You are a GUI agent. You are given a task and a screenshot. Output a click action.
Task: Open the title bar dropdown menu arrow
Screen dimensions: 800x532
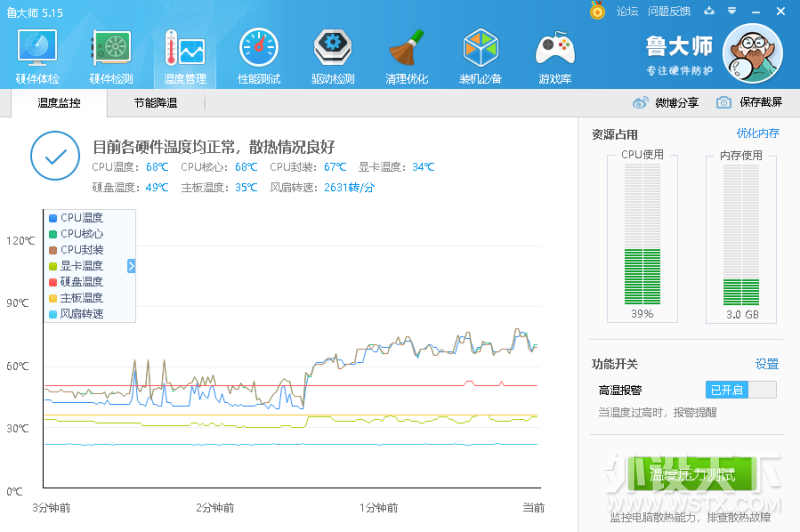(x=732, y=11)
